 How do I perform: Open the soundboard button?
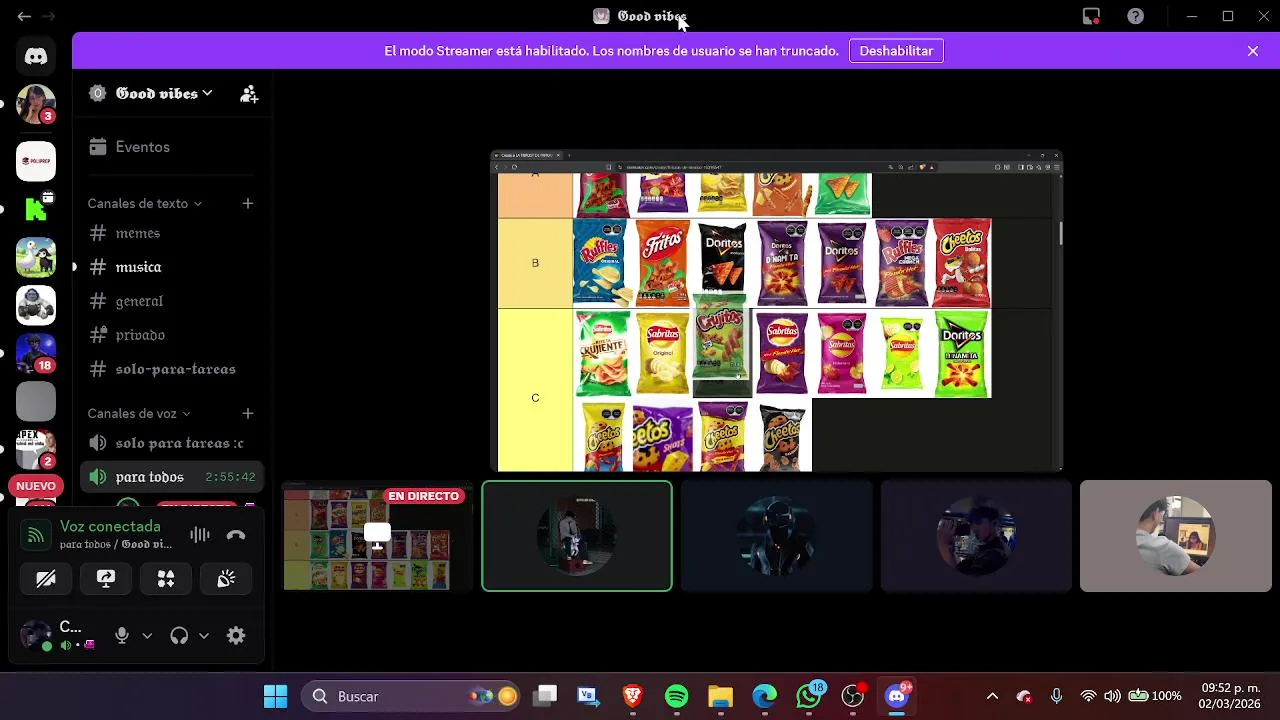[x=226, y=579]
